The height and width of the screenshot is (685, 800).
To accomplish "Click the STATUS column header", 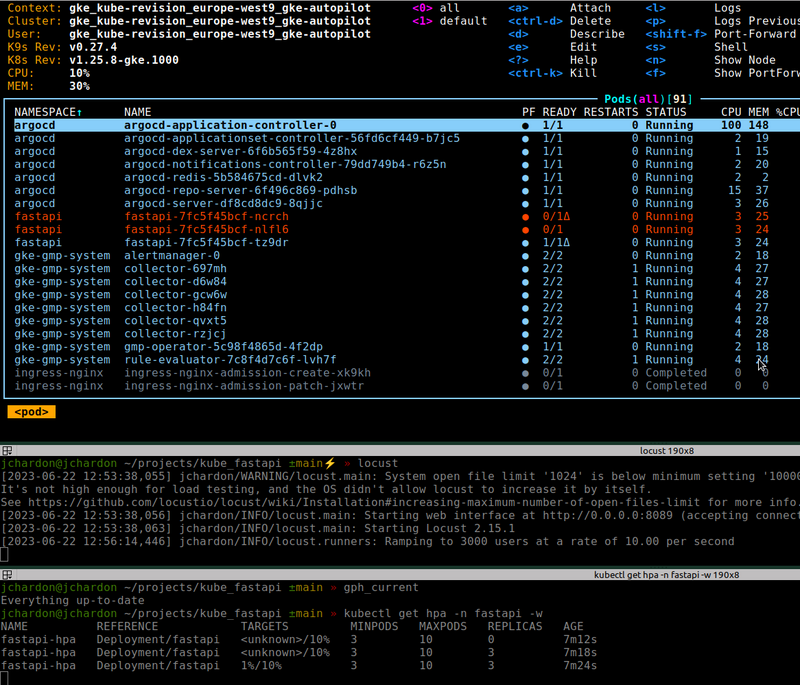I will coord(665,112).
